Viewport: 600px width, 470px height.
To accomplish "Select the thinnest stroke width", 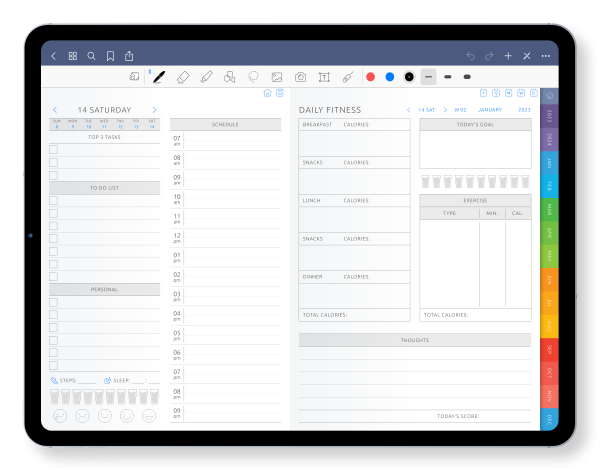I will 428,77.
